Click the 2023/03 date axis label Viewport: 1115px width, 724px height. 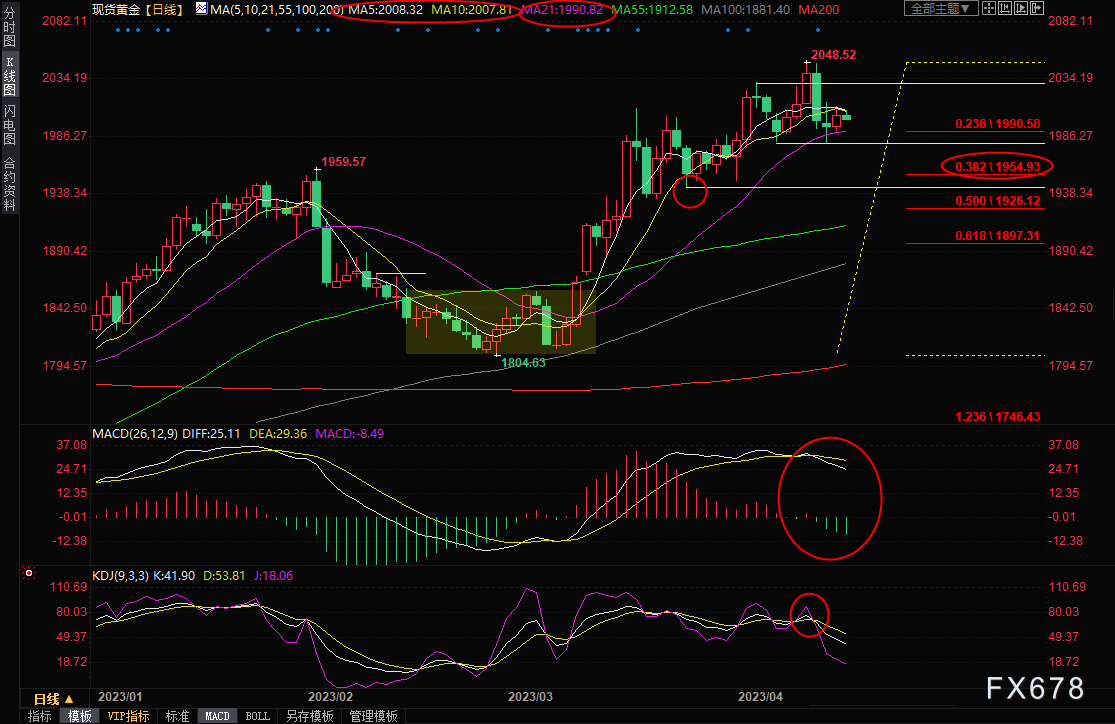click(x=530, y=697)
